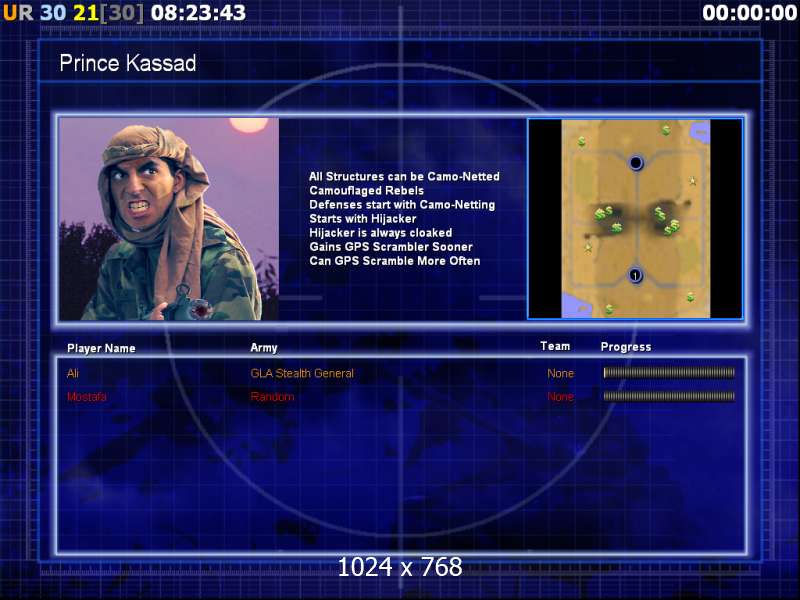Click the 1024 x 768 resolution text
Image resolution: width=800 pixels, height=600 pixels.
(x=400, y=567)
